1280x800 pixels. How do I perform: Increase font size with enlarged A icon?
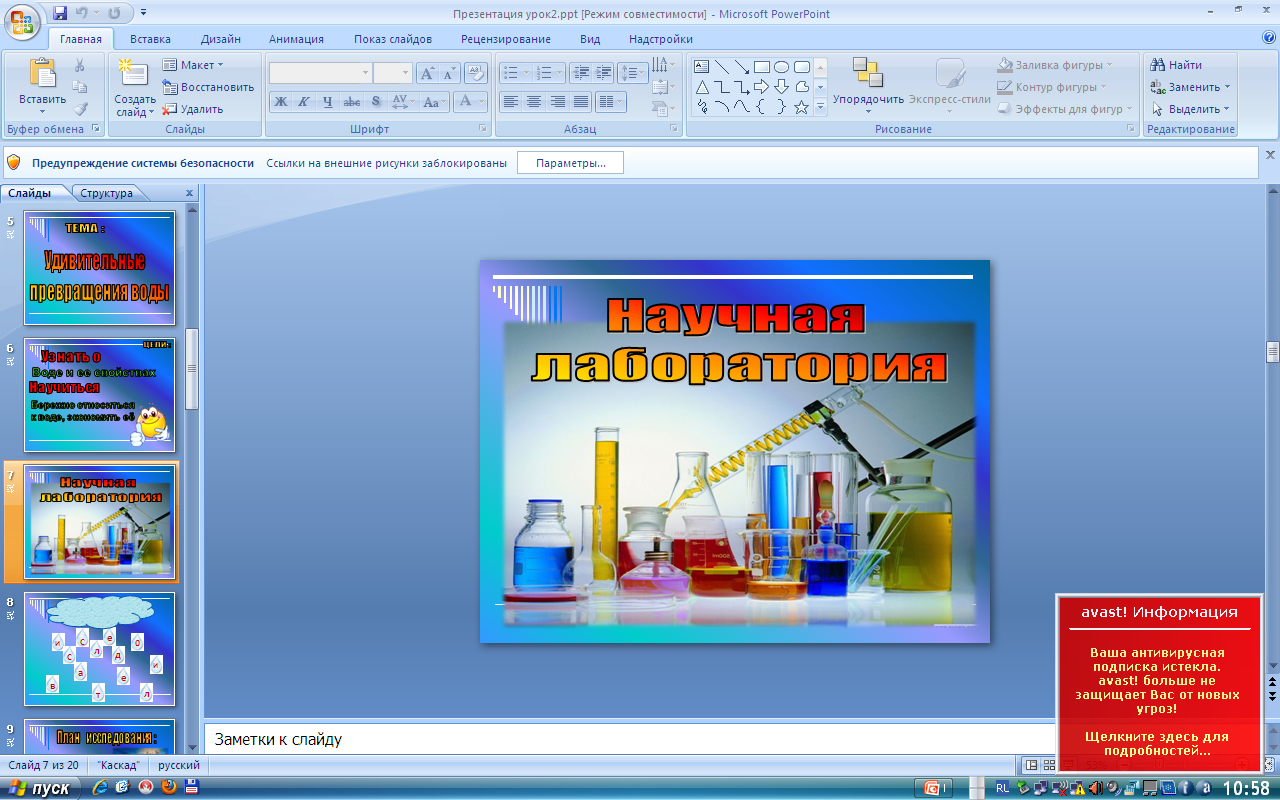(426, 73)
